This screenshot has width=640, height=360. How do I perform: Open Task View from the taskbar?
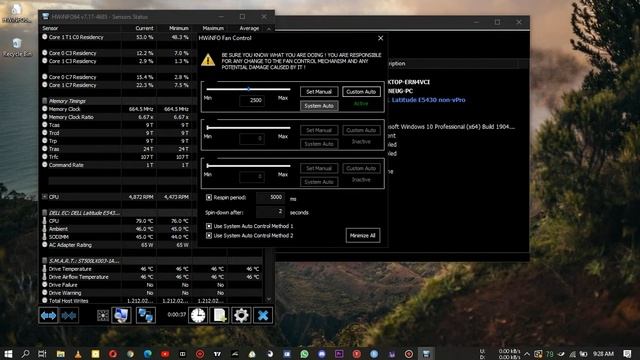point(42,354)
